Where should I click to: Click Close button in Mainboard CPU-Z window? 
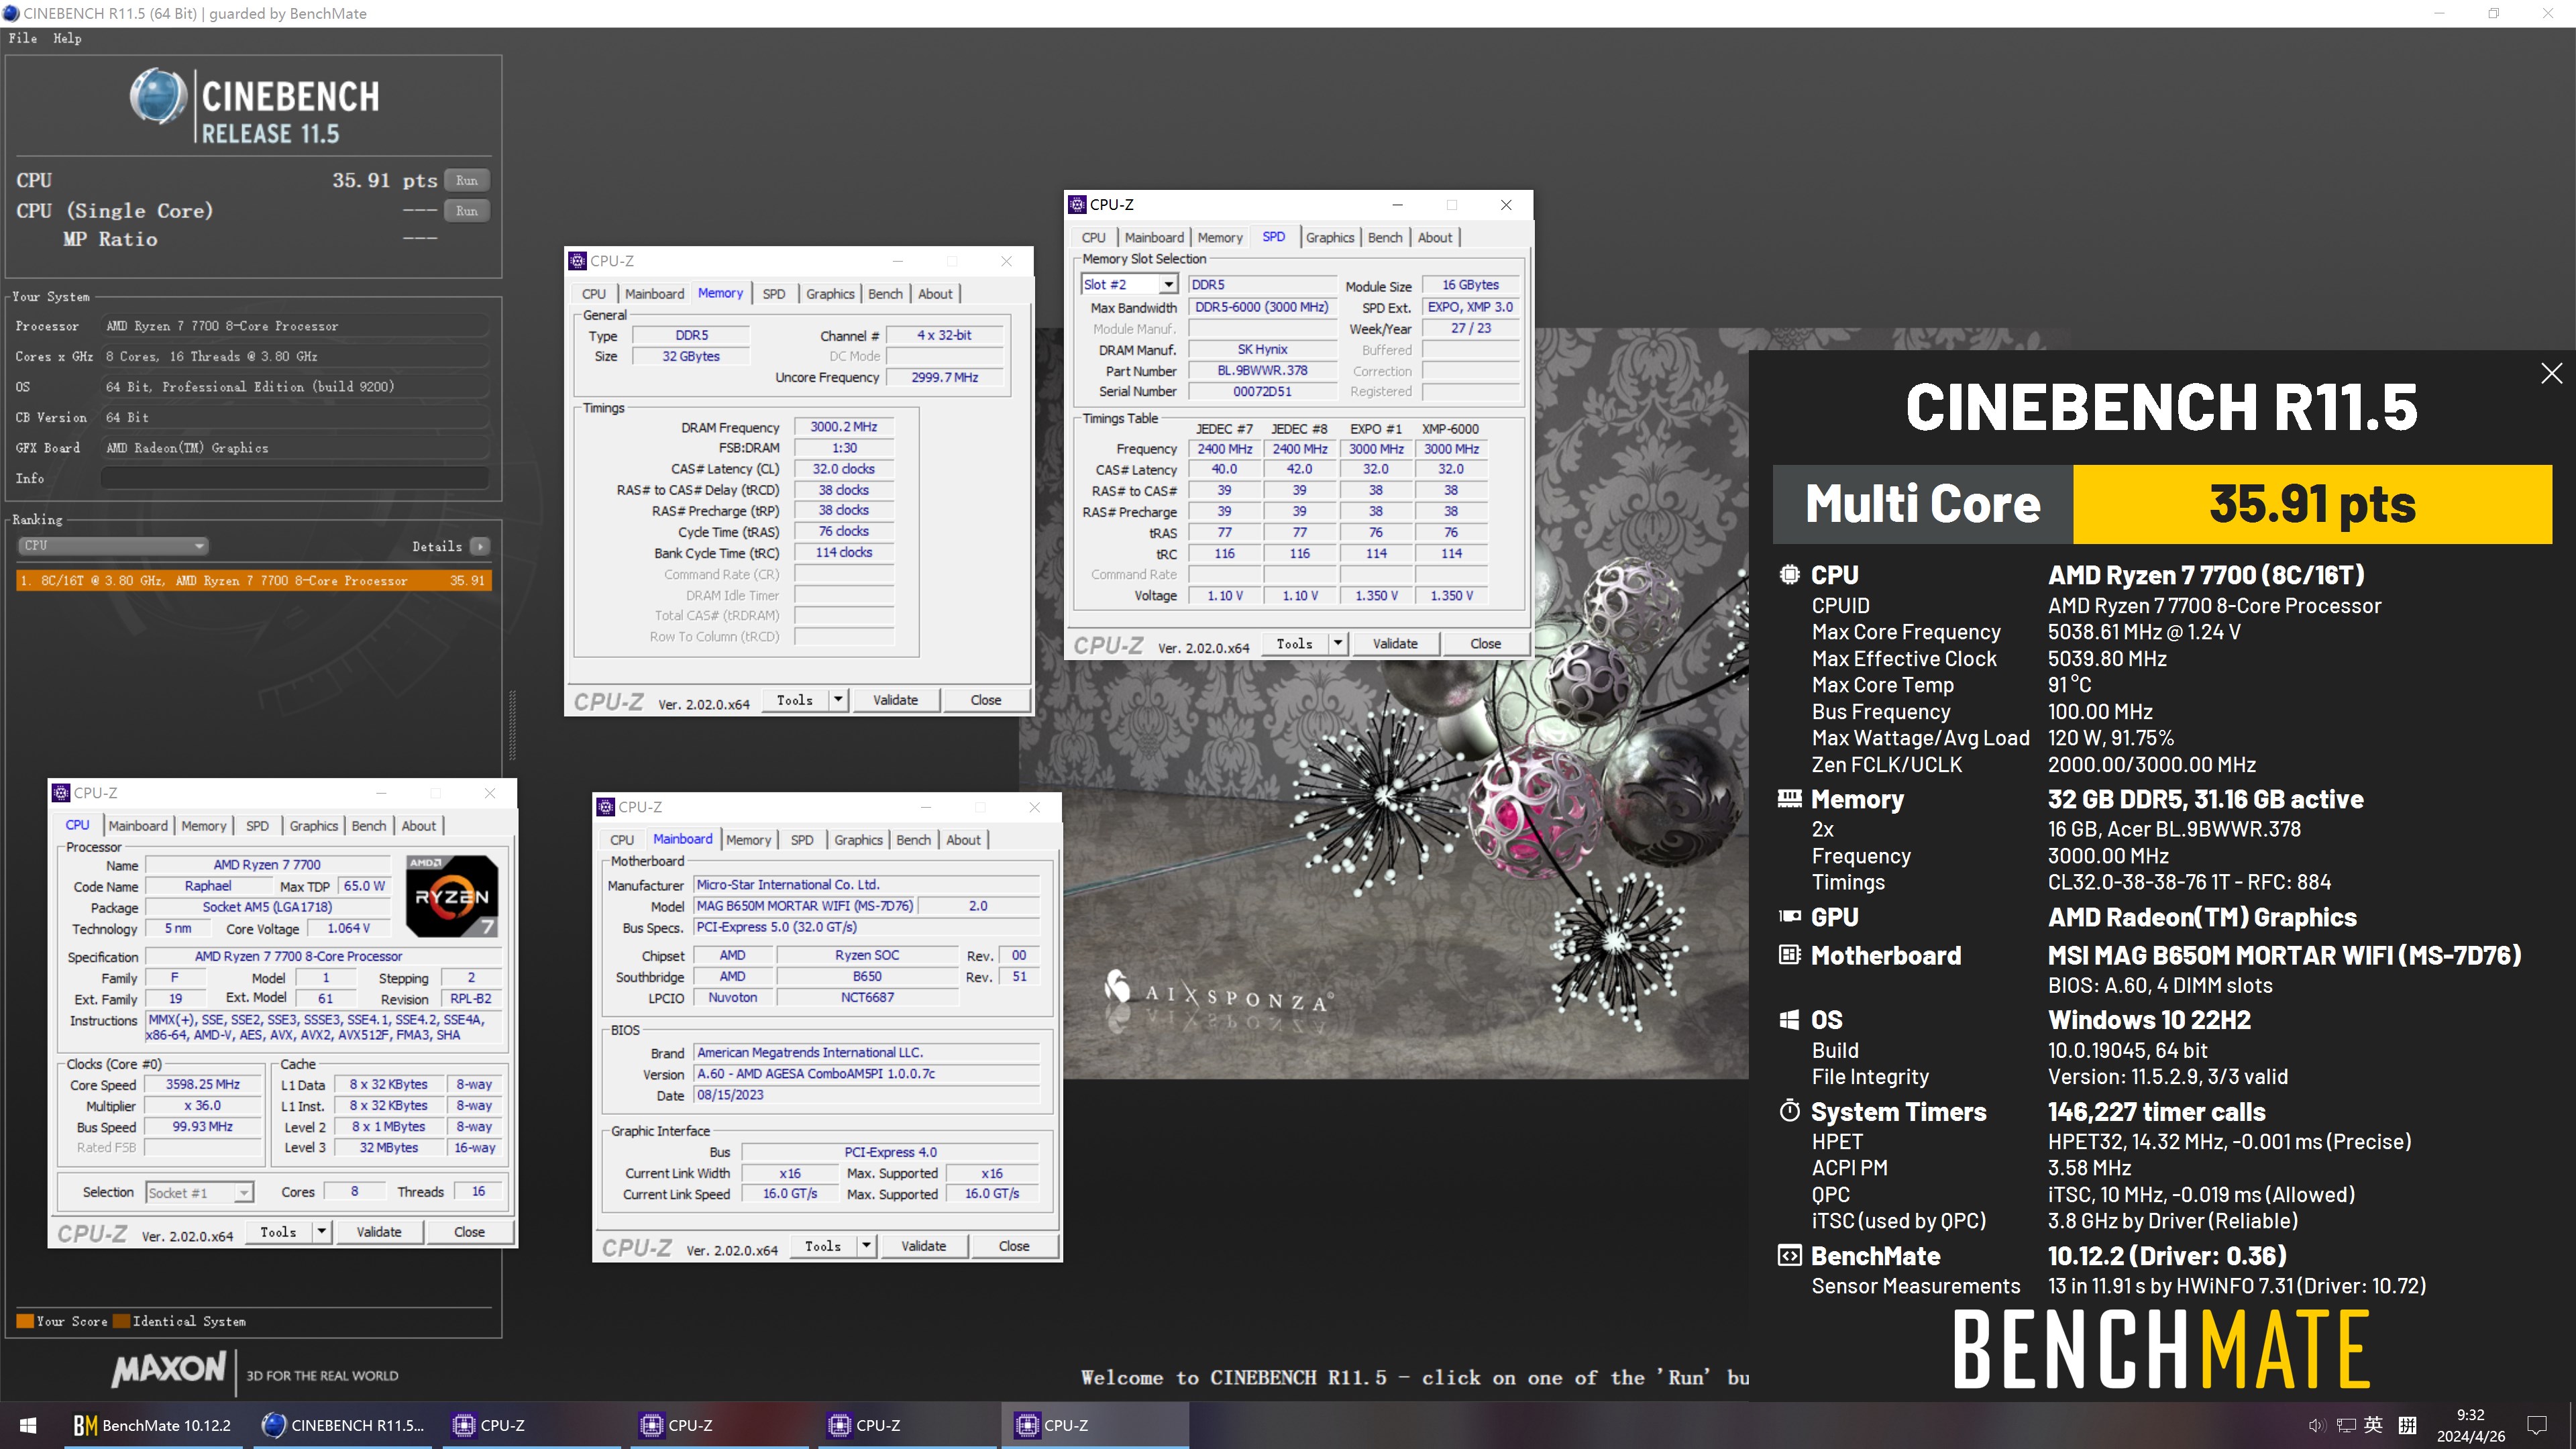coord(1013,1246)
